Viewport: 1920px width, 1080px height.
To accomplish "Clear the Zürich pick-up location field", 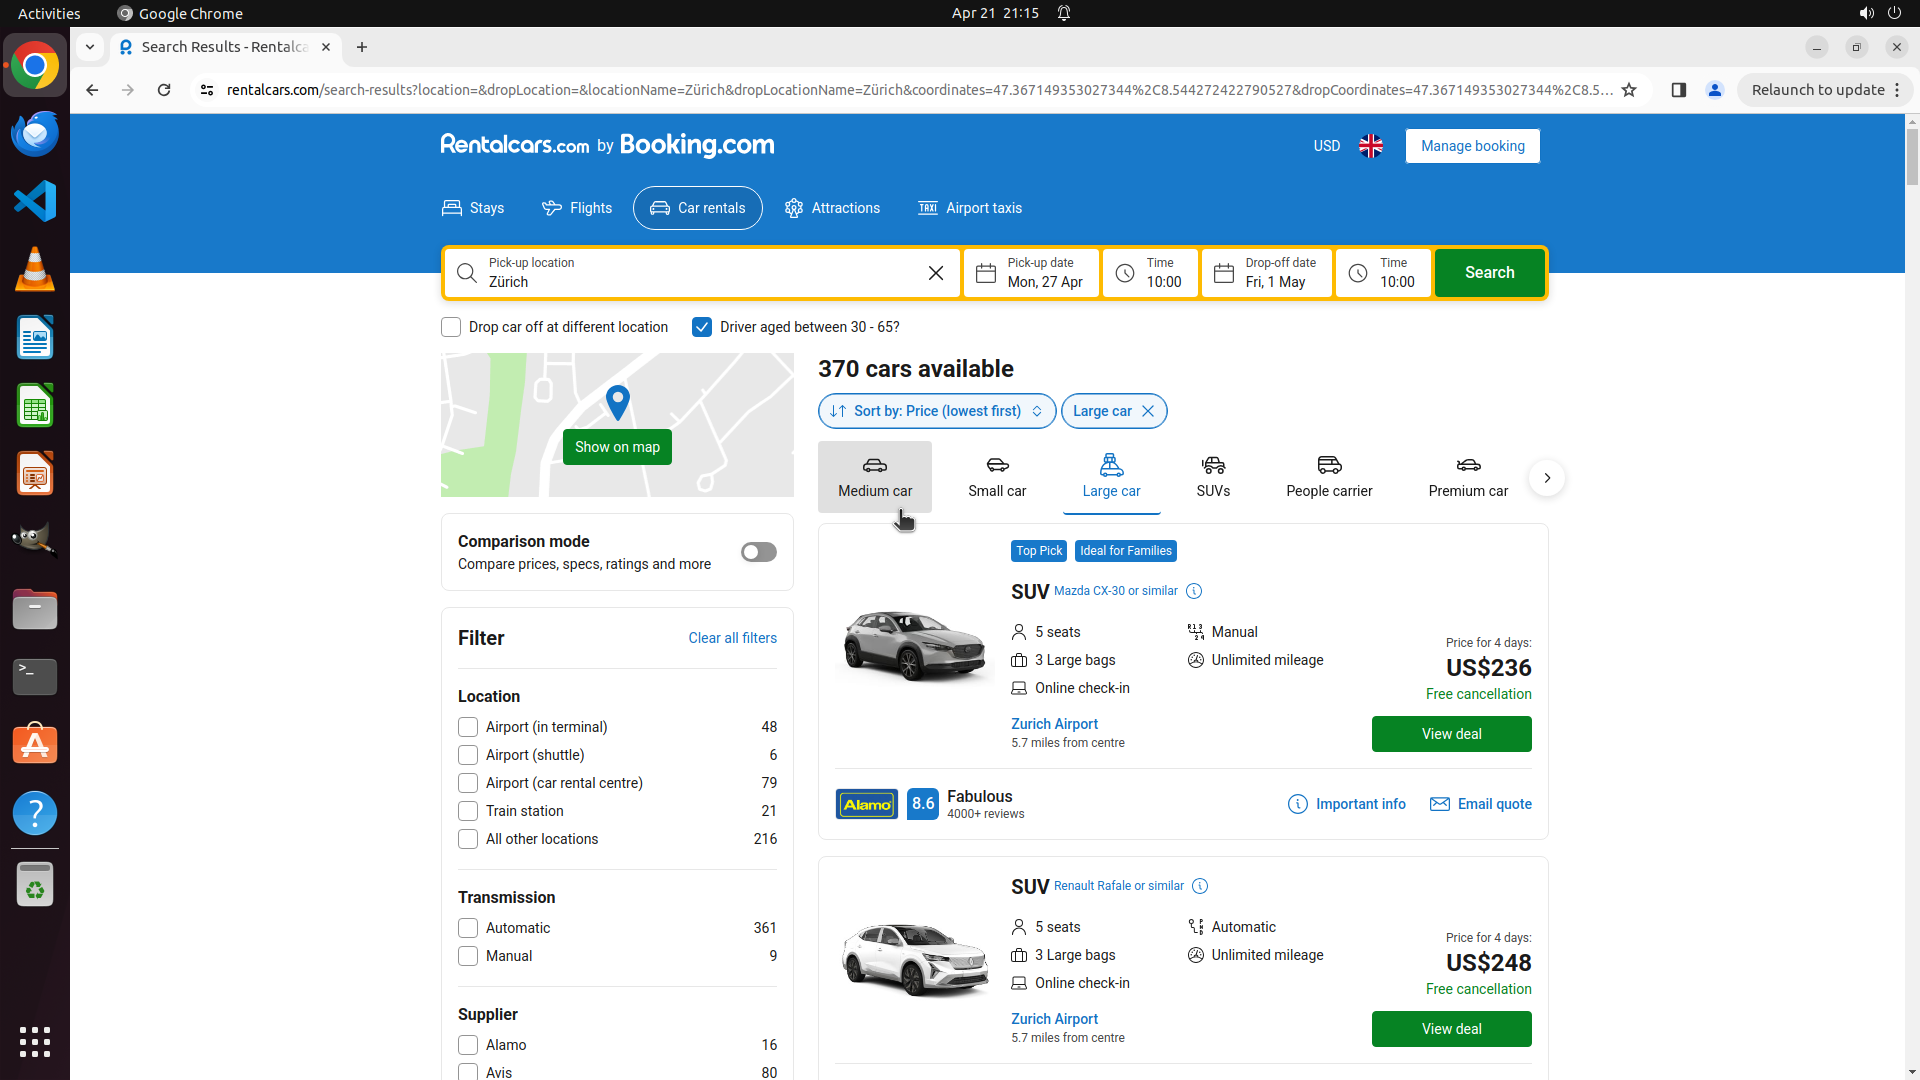I will coord(936,273).
